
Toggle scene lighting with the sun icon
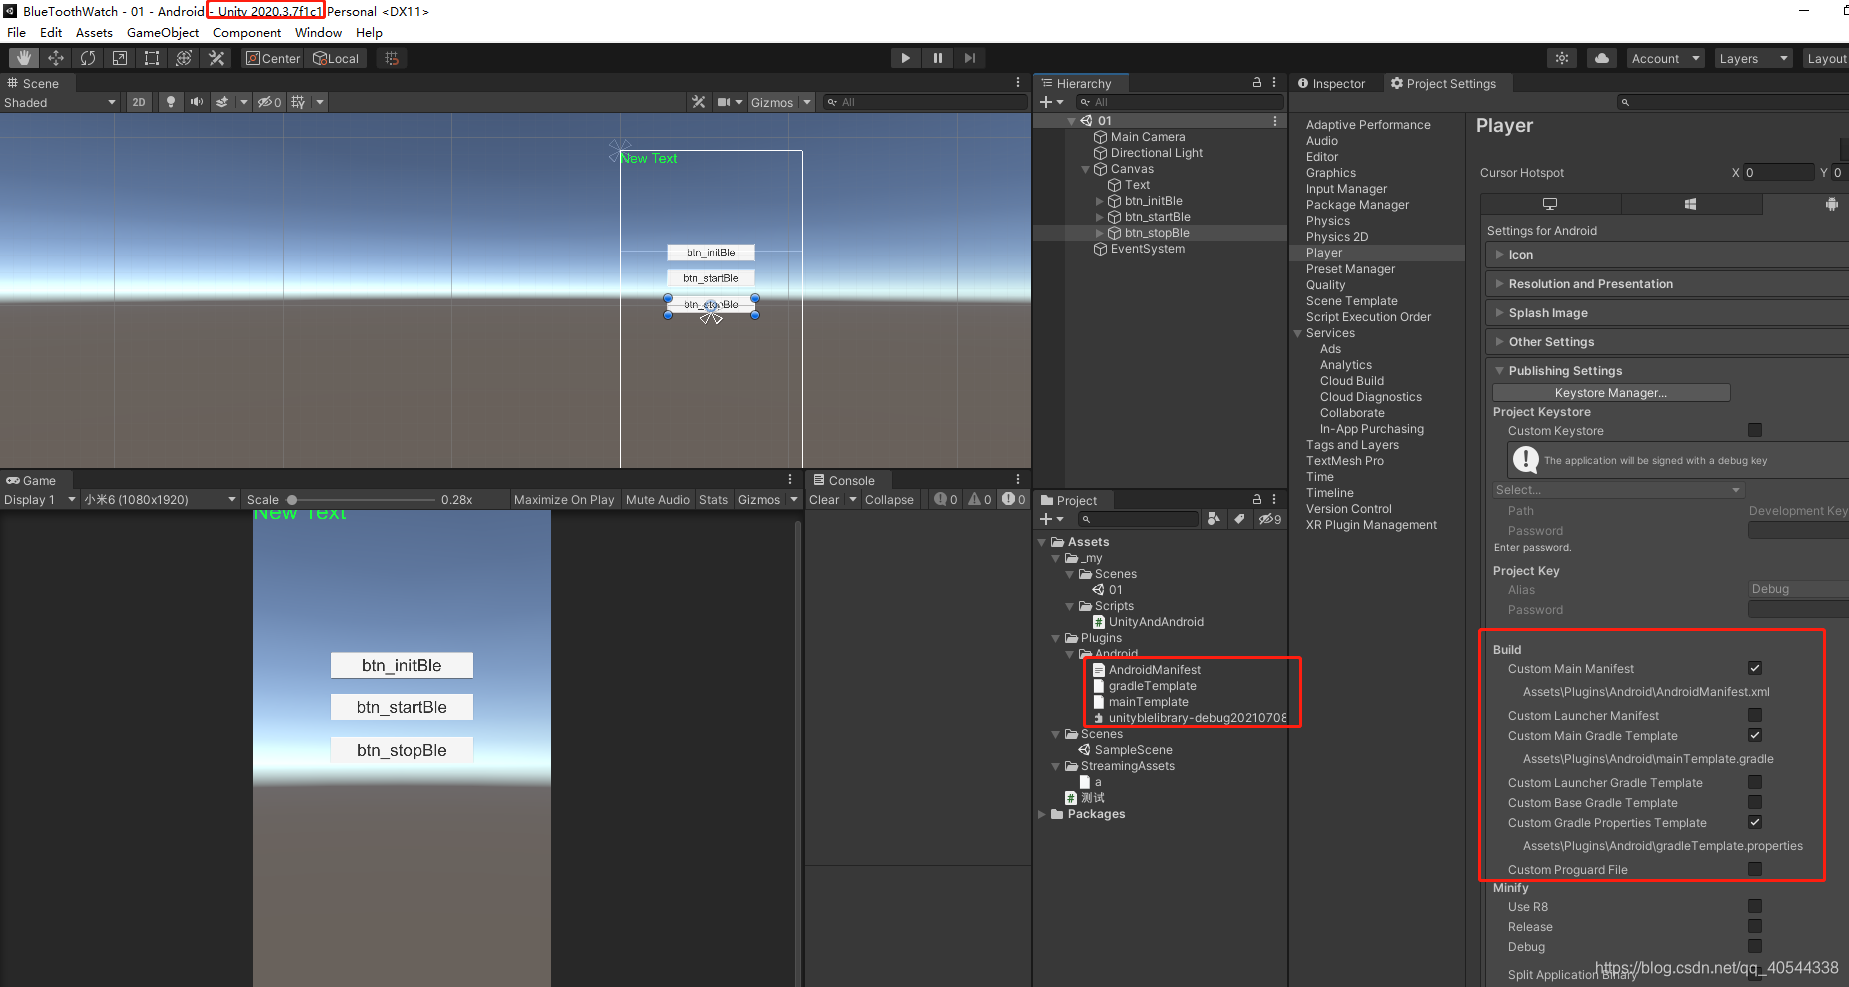(170, 101)
